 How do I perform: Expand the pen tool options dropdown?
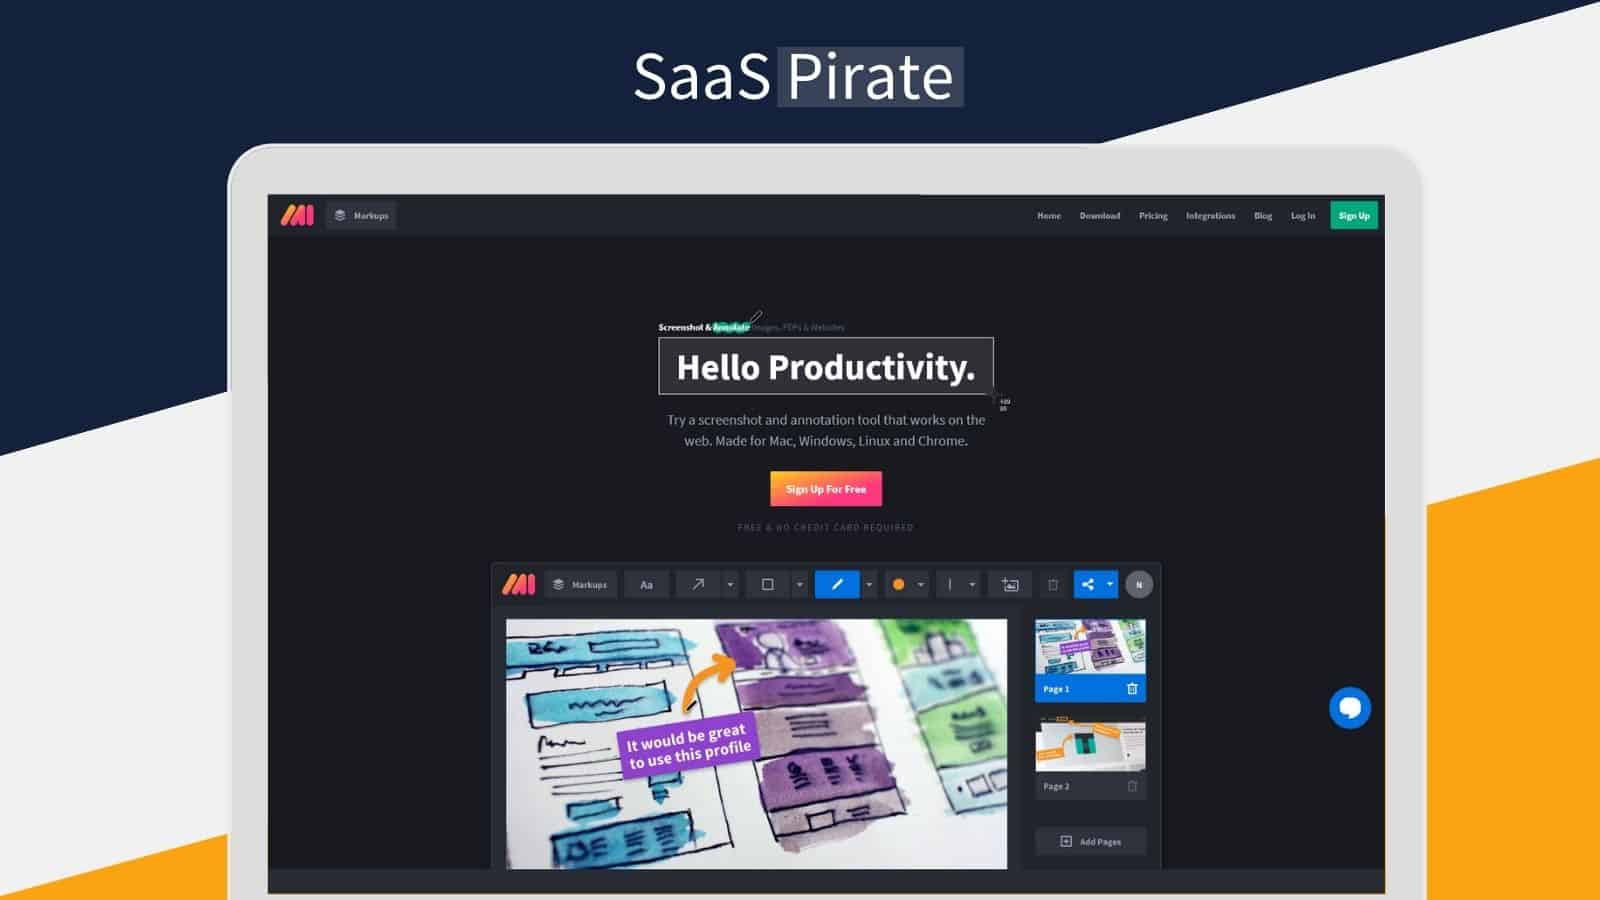[869, 584]
